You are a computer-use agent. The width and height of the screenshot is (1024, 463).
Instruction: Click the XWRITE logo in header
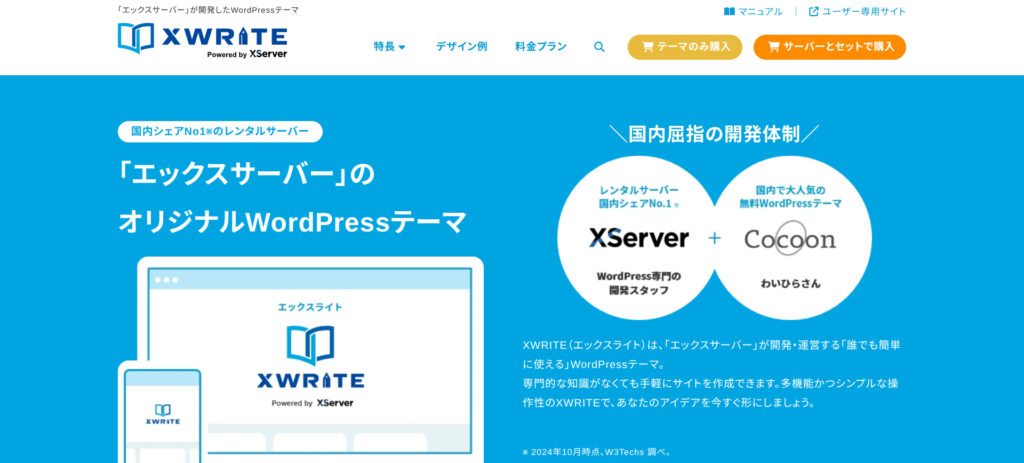(x=202, y=40)
